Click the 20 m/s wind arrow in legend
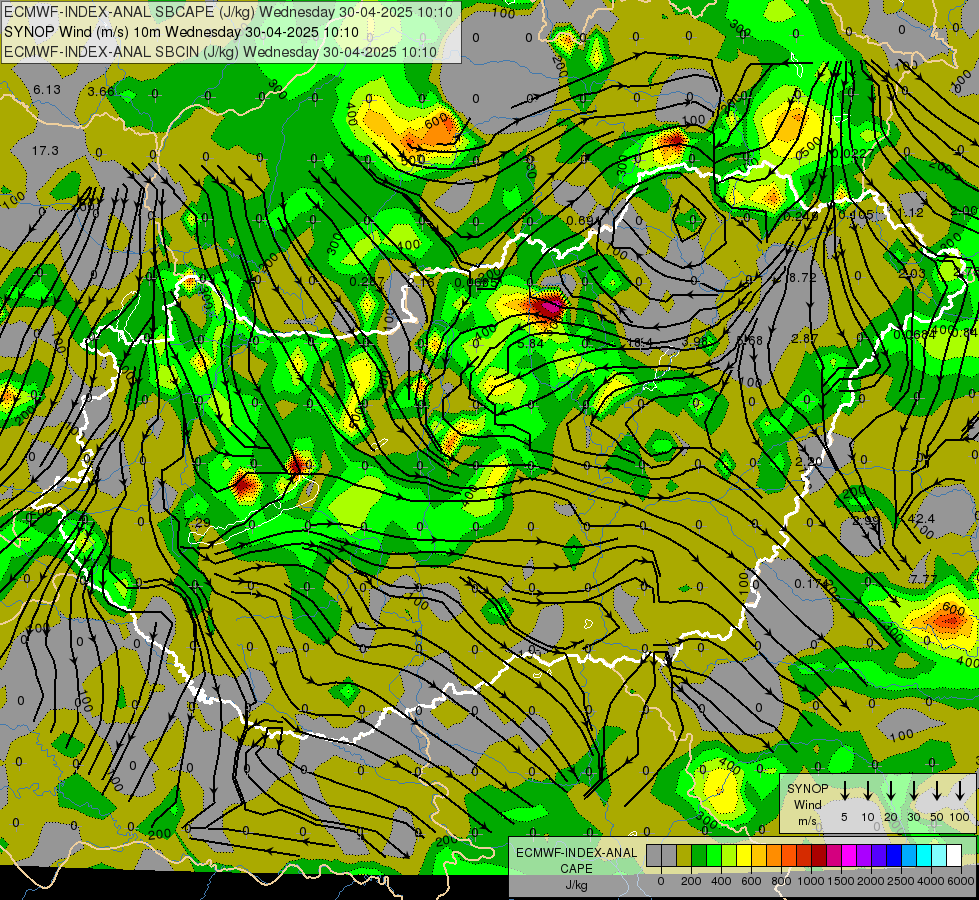This screenshot has width=979, height=900. click(891, 791)
